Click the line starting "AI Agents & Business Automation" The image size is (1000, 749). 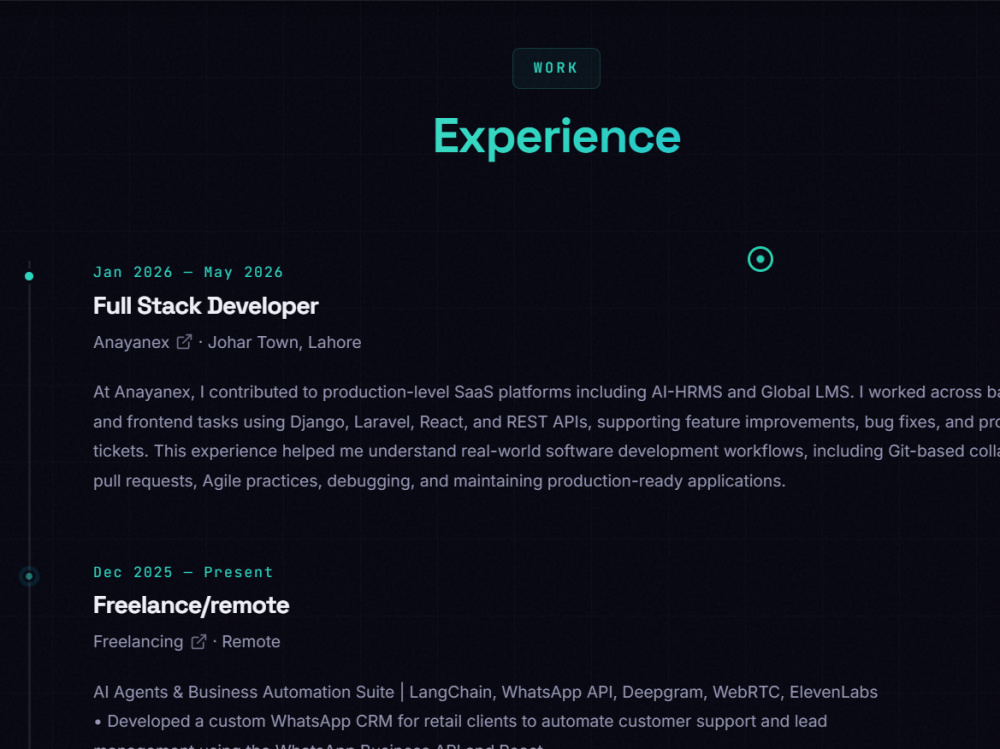pos(485,692)
